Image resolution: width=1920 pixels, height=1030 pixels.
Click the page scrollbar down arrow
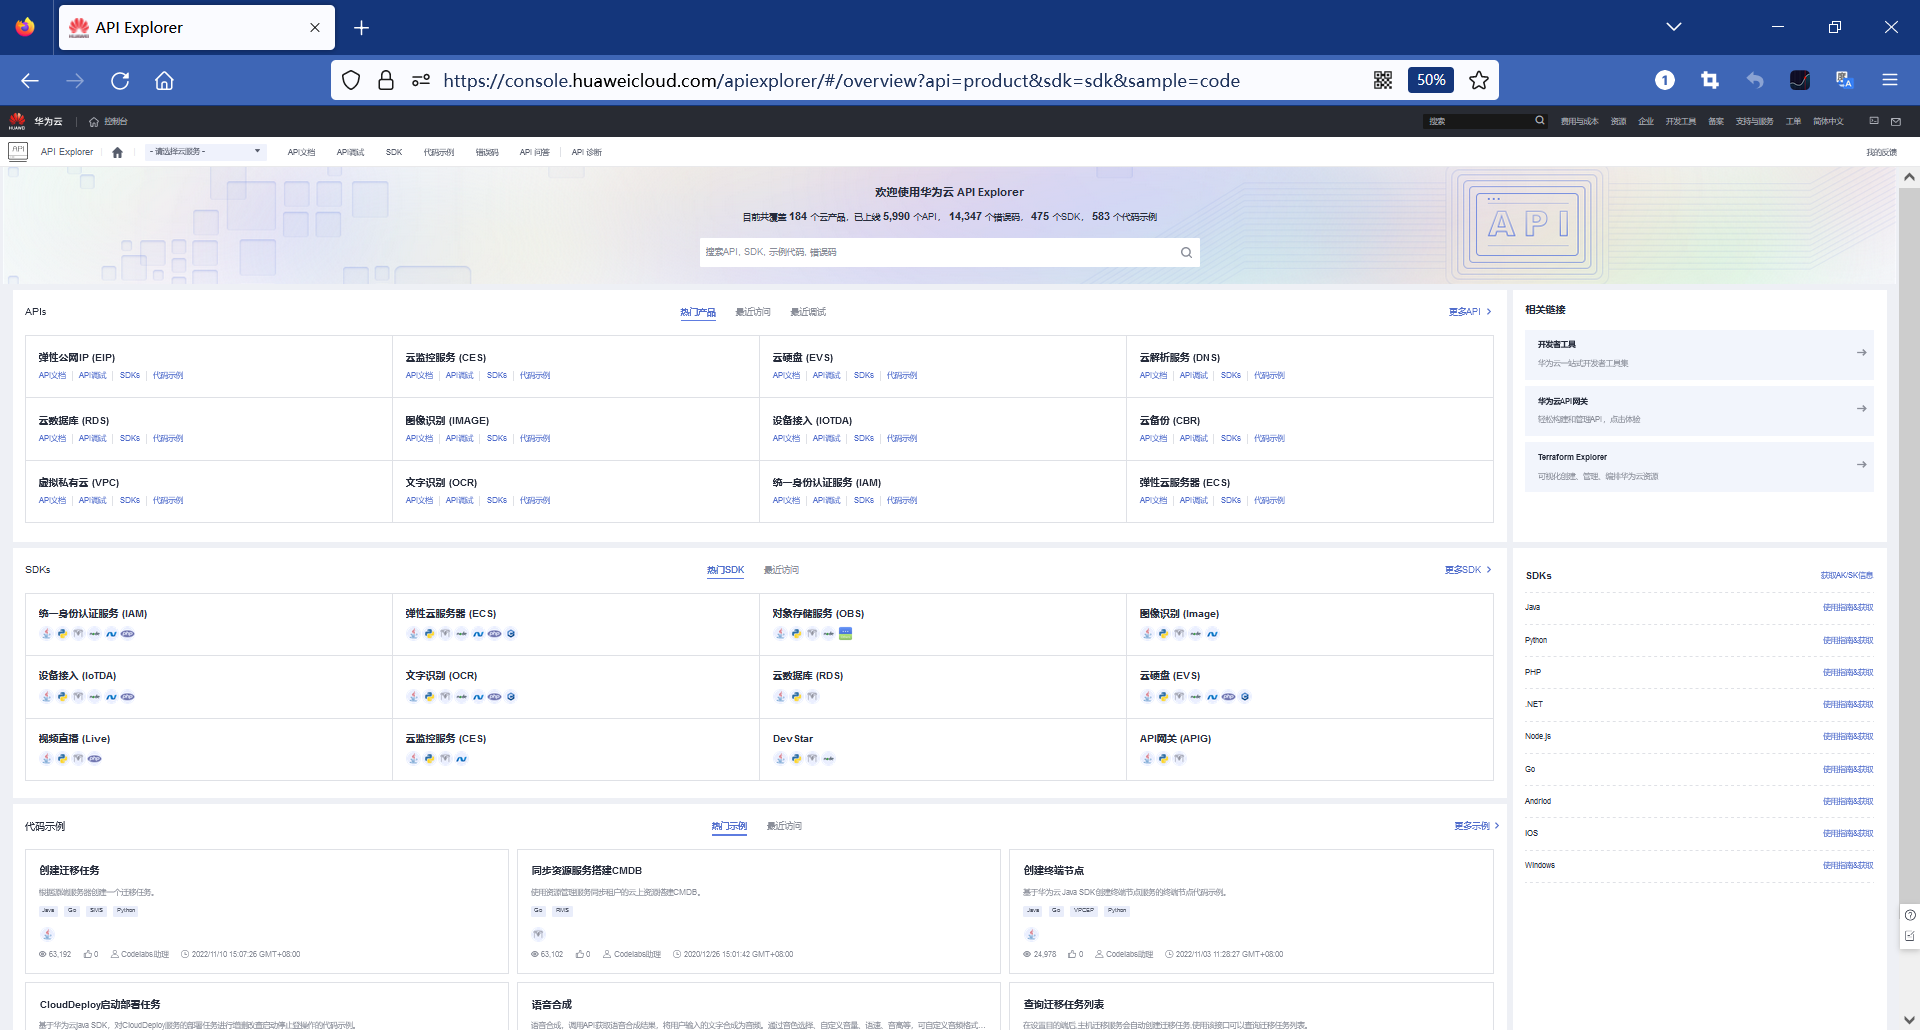(x=1909, y=1020)
